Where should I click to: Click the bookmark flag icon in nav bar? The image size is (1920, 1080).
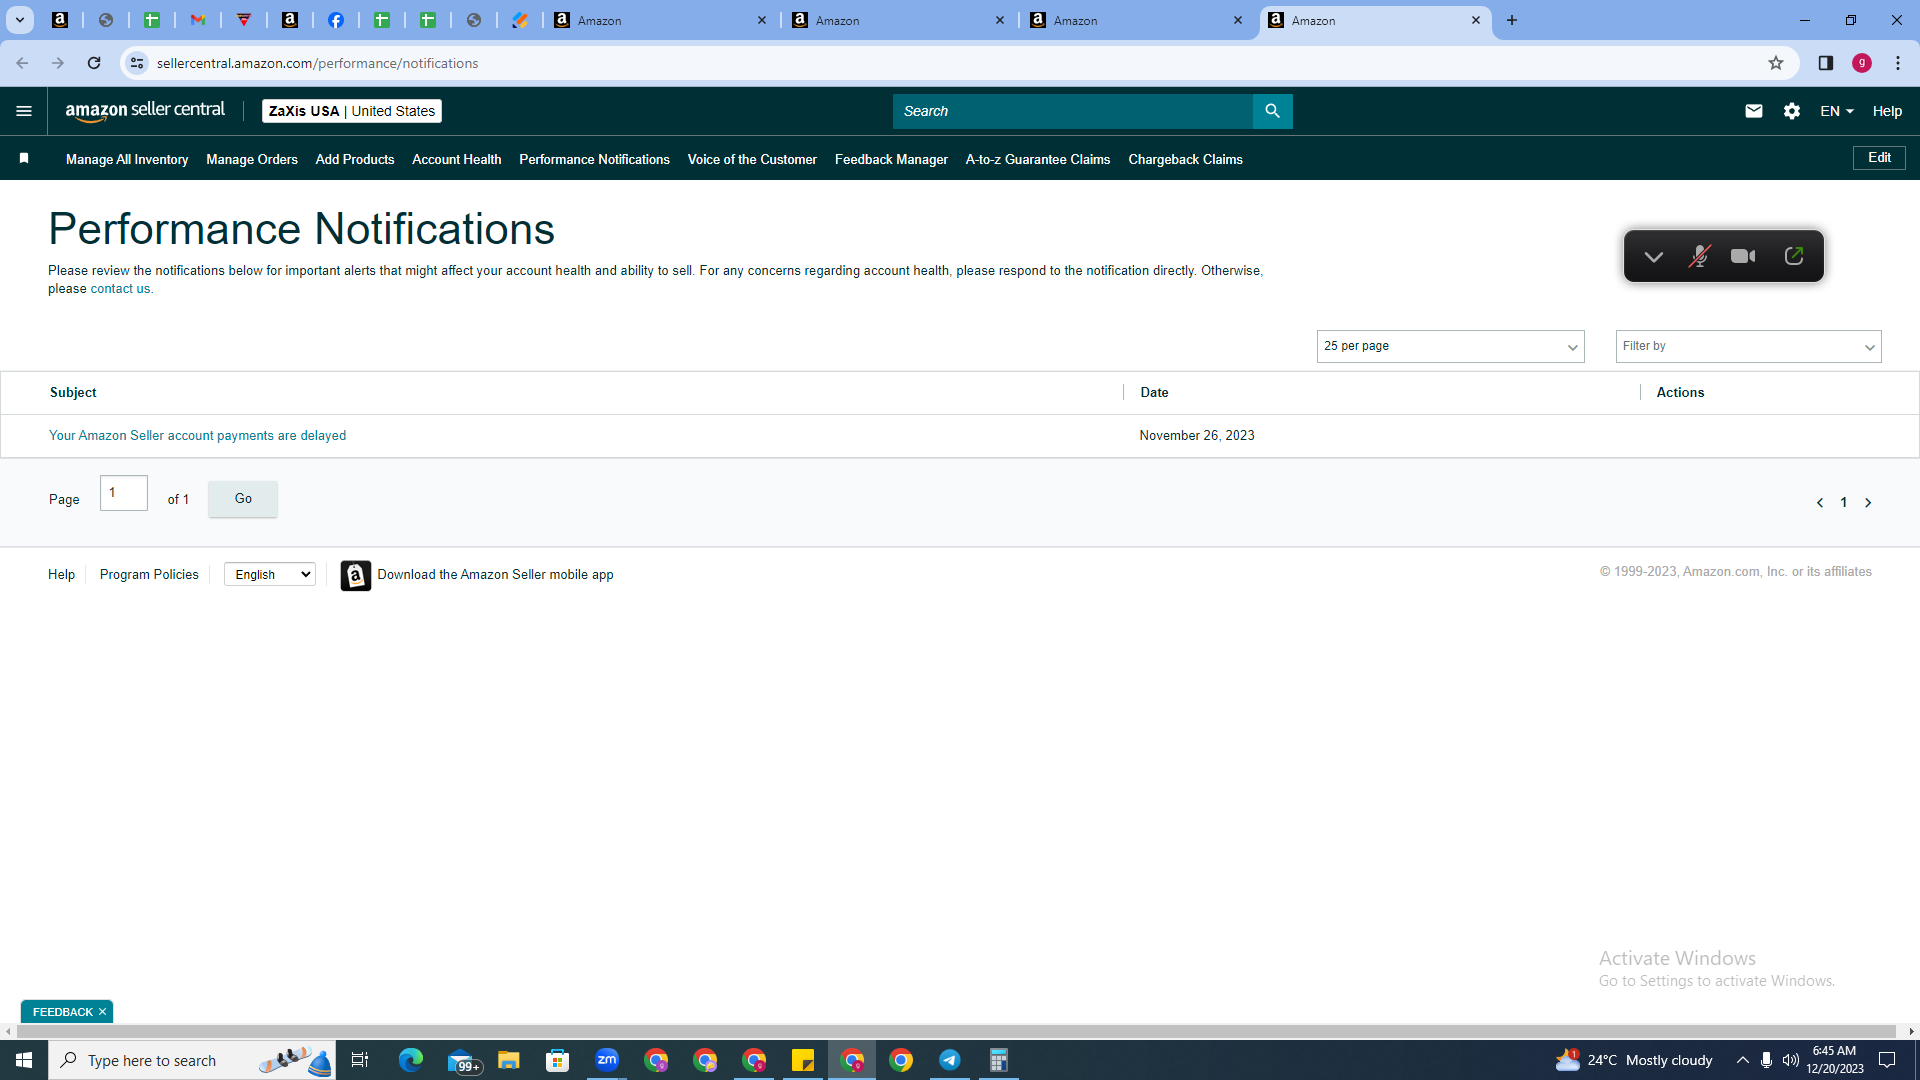[x=24, y=158]
